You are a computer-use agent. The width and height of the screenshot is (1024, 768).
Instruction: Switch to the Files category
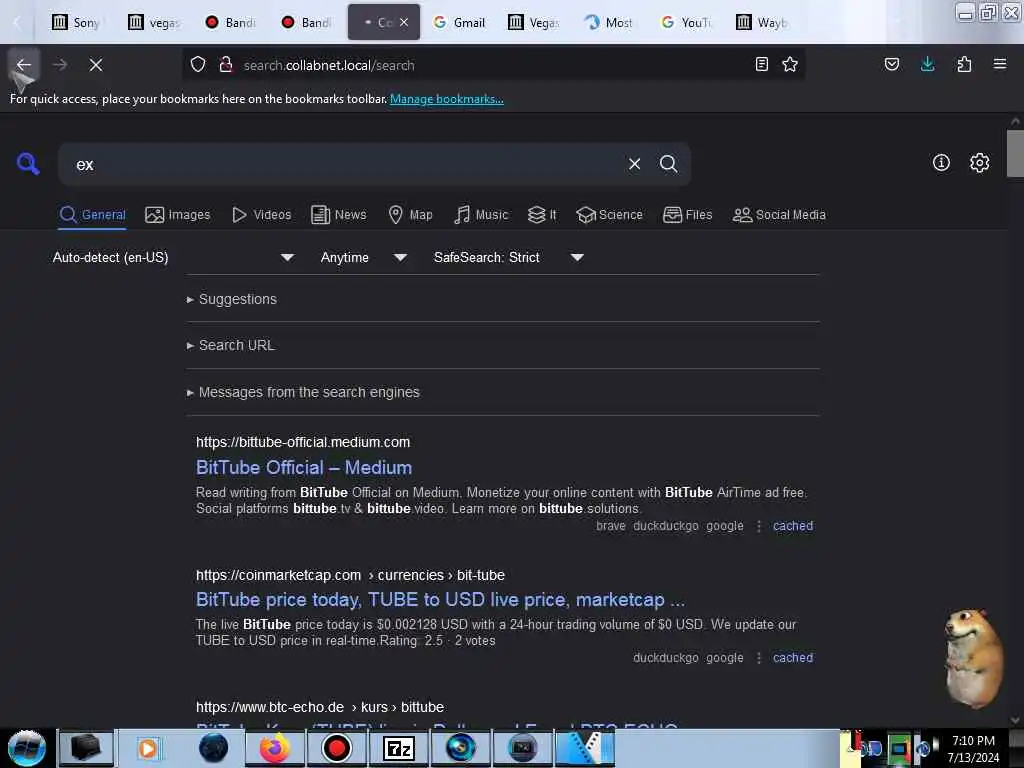[x=687, y=215]
